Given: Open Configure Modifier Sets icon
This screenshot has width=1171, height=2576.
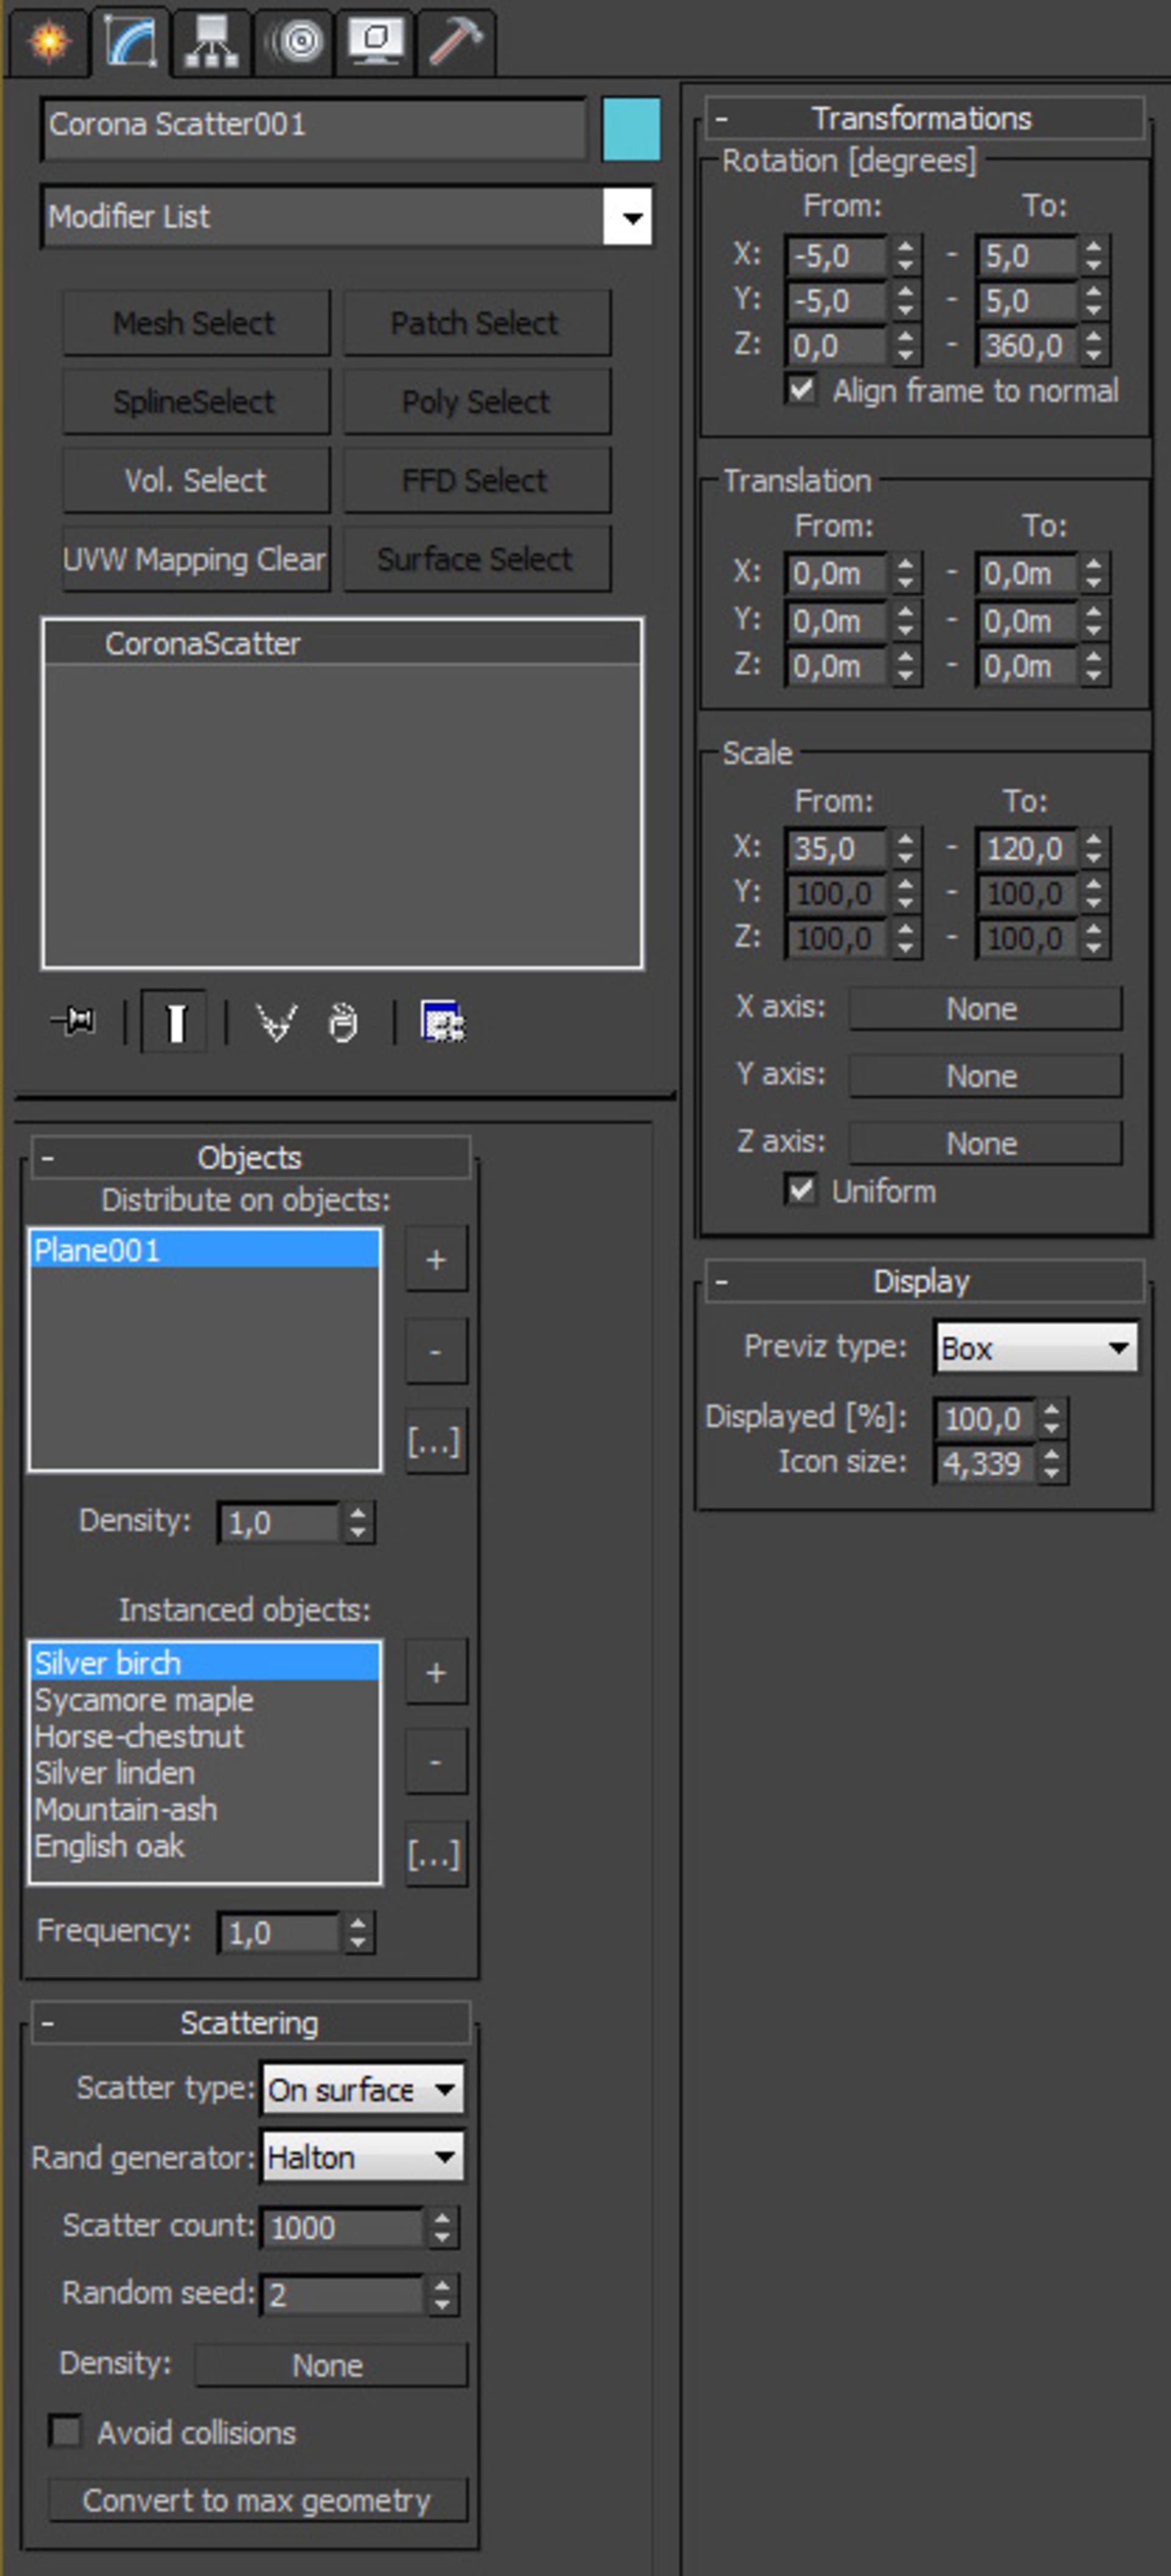Looking at the screenshot, I should pos(442,1022).
